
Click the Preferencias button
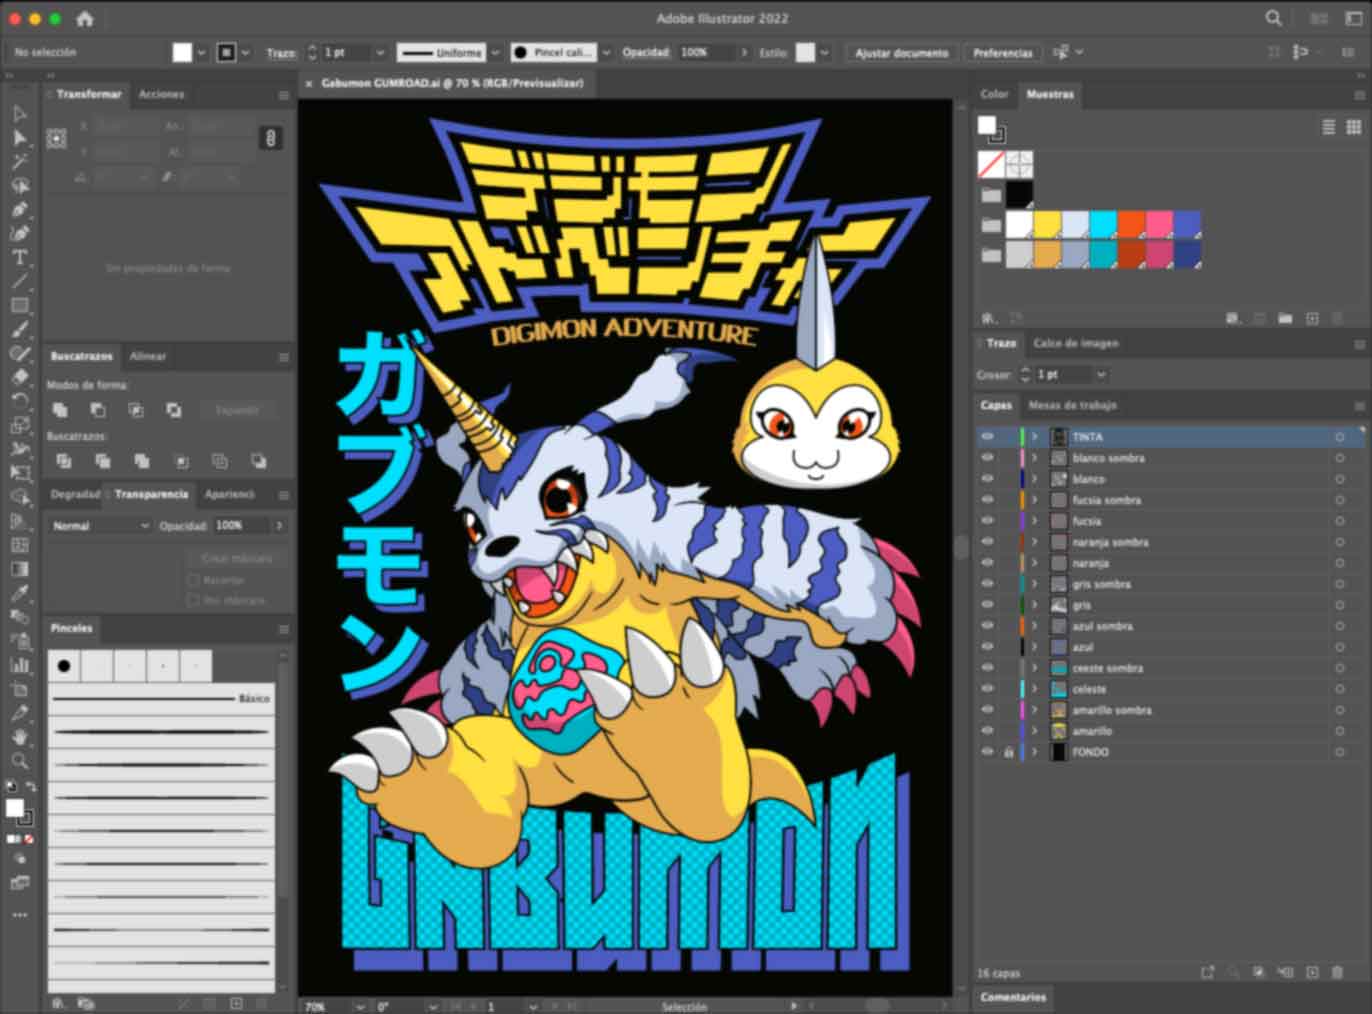pyautogui.click(x=1003, y=52)
